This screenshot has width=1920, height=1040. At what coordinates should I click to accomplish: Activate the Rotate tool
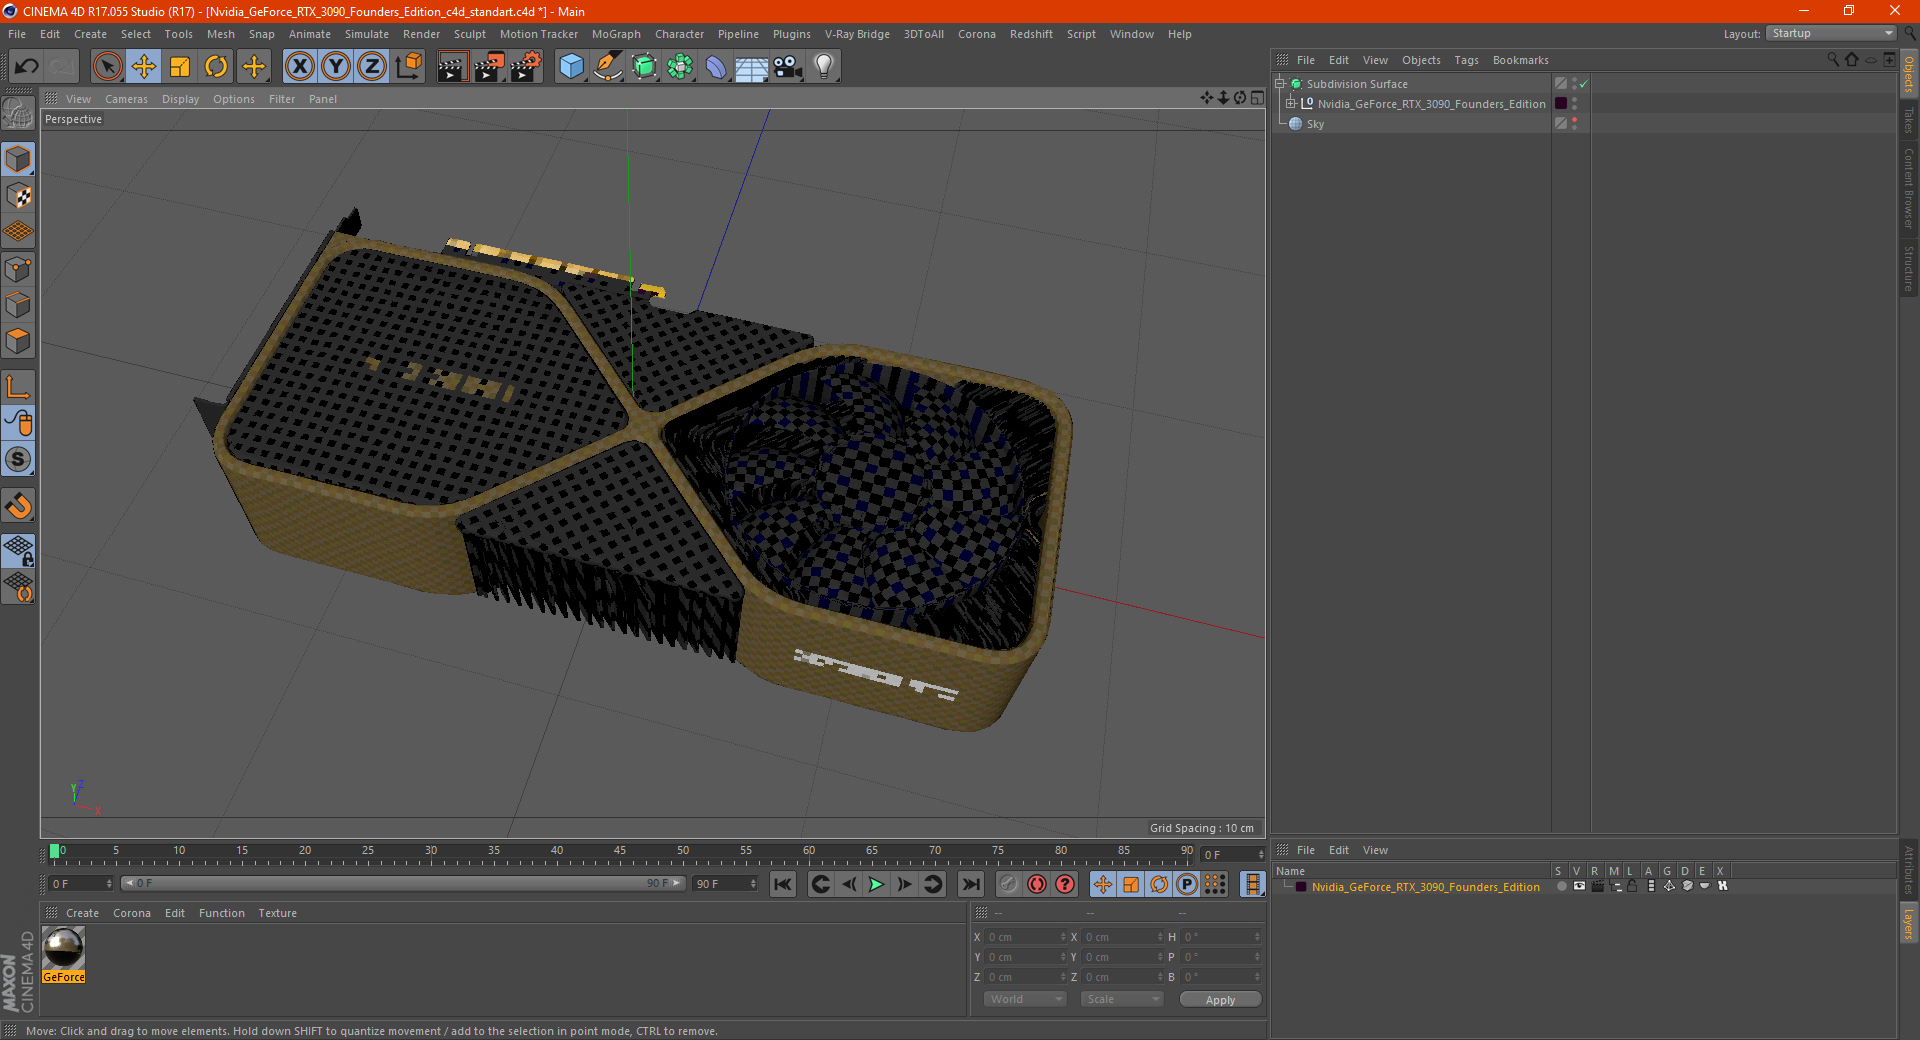pyautogui.click(x=216, y=67)
